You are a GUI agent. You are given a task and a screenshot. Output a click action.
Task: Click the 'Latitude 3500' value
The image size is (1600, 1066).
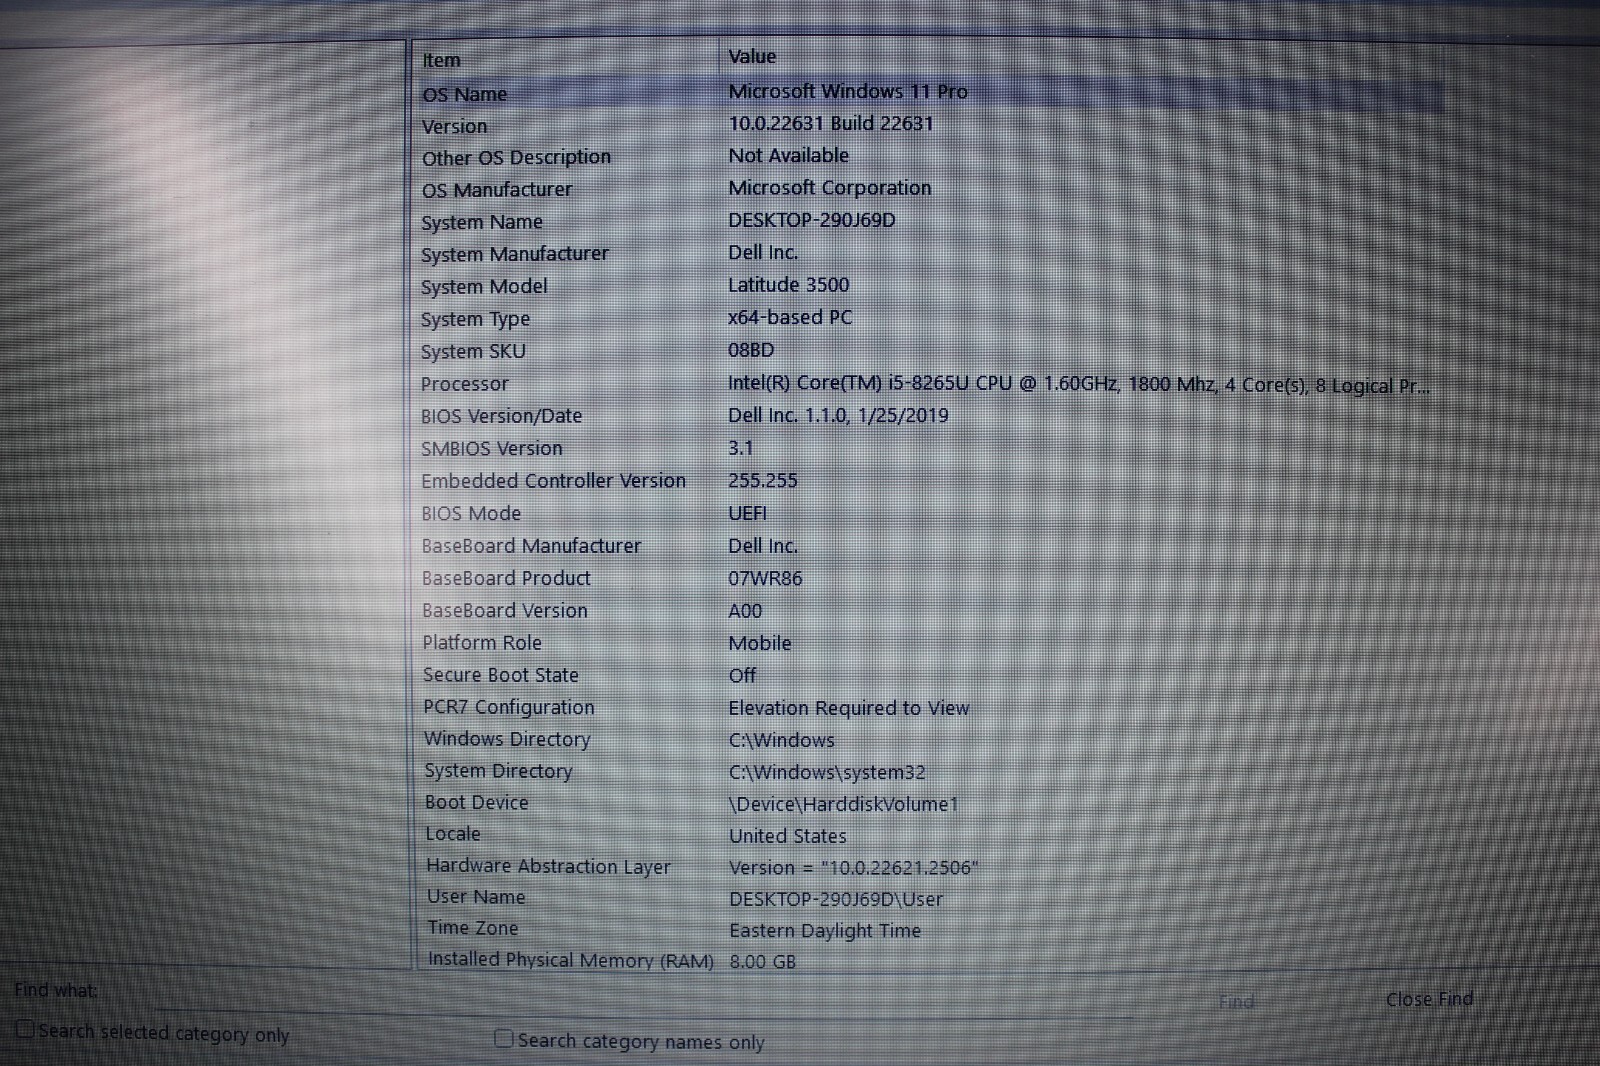click(x=788, y=284)
